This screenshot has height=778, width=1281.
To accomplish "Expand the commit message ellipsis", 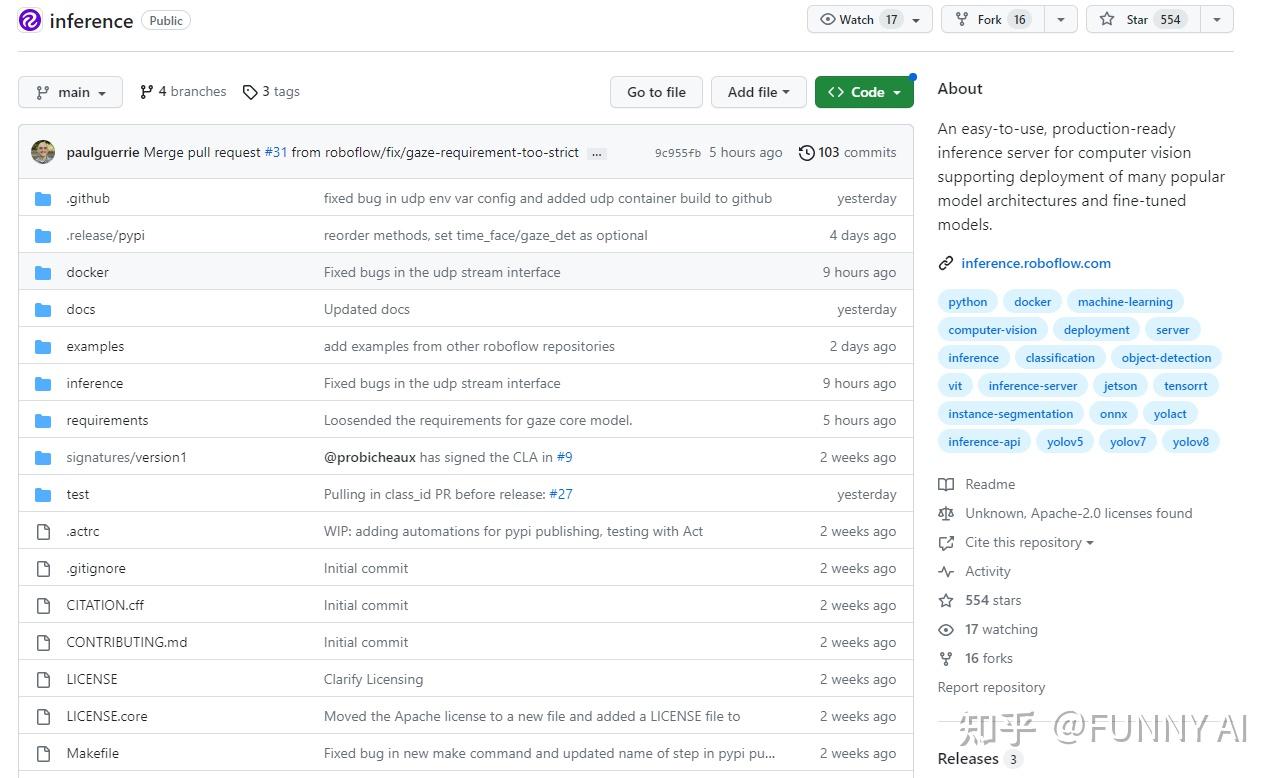I will pyautogui.click(x=597, y=154).
